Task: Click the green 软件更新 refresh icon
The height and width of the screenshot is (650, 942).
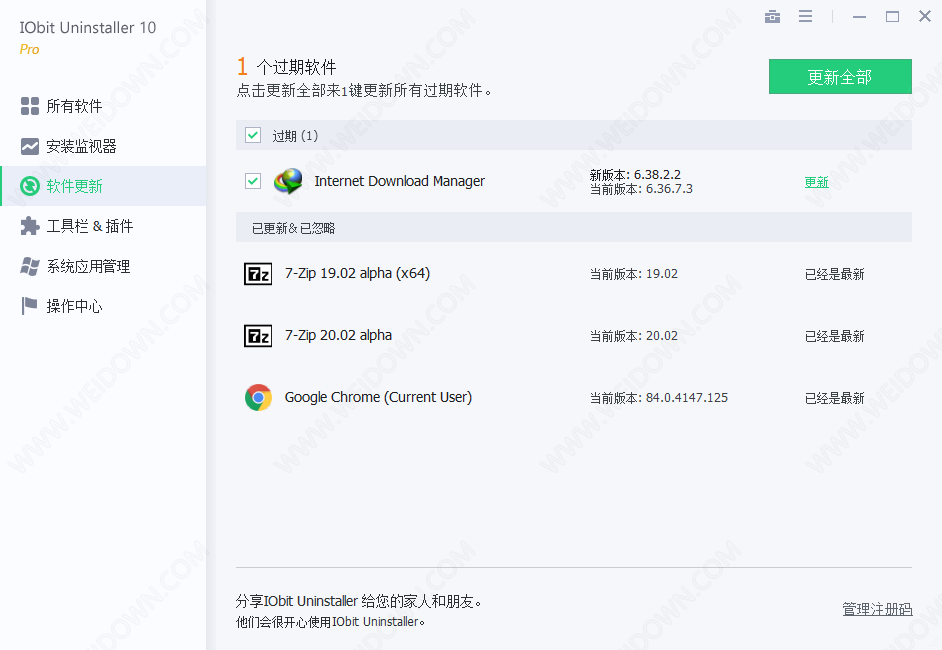Action: pos(29,186)
